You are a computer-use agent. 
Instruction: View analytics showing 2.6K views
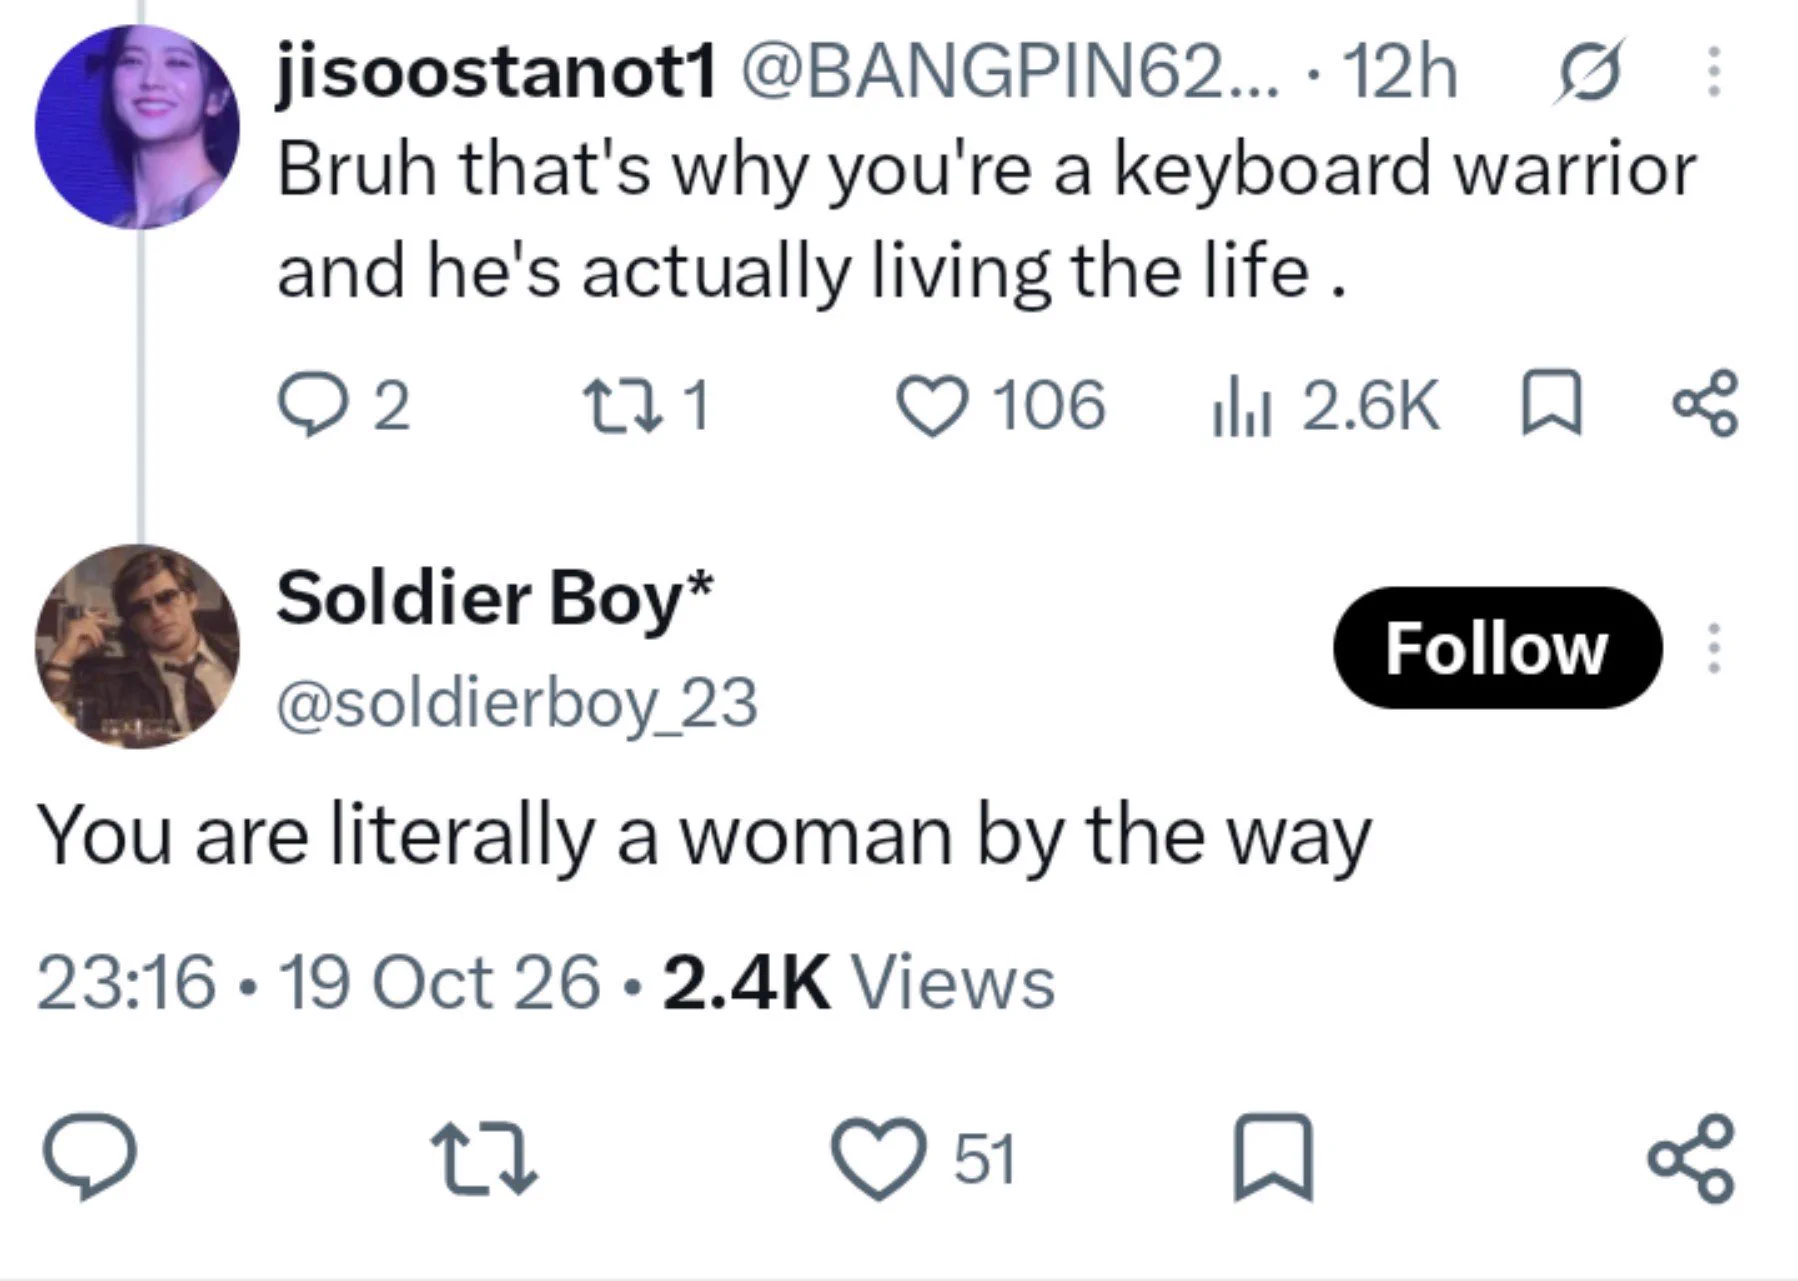[x=1325, y=405]
